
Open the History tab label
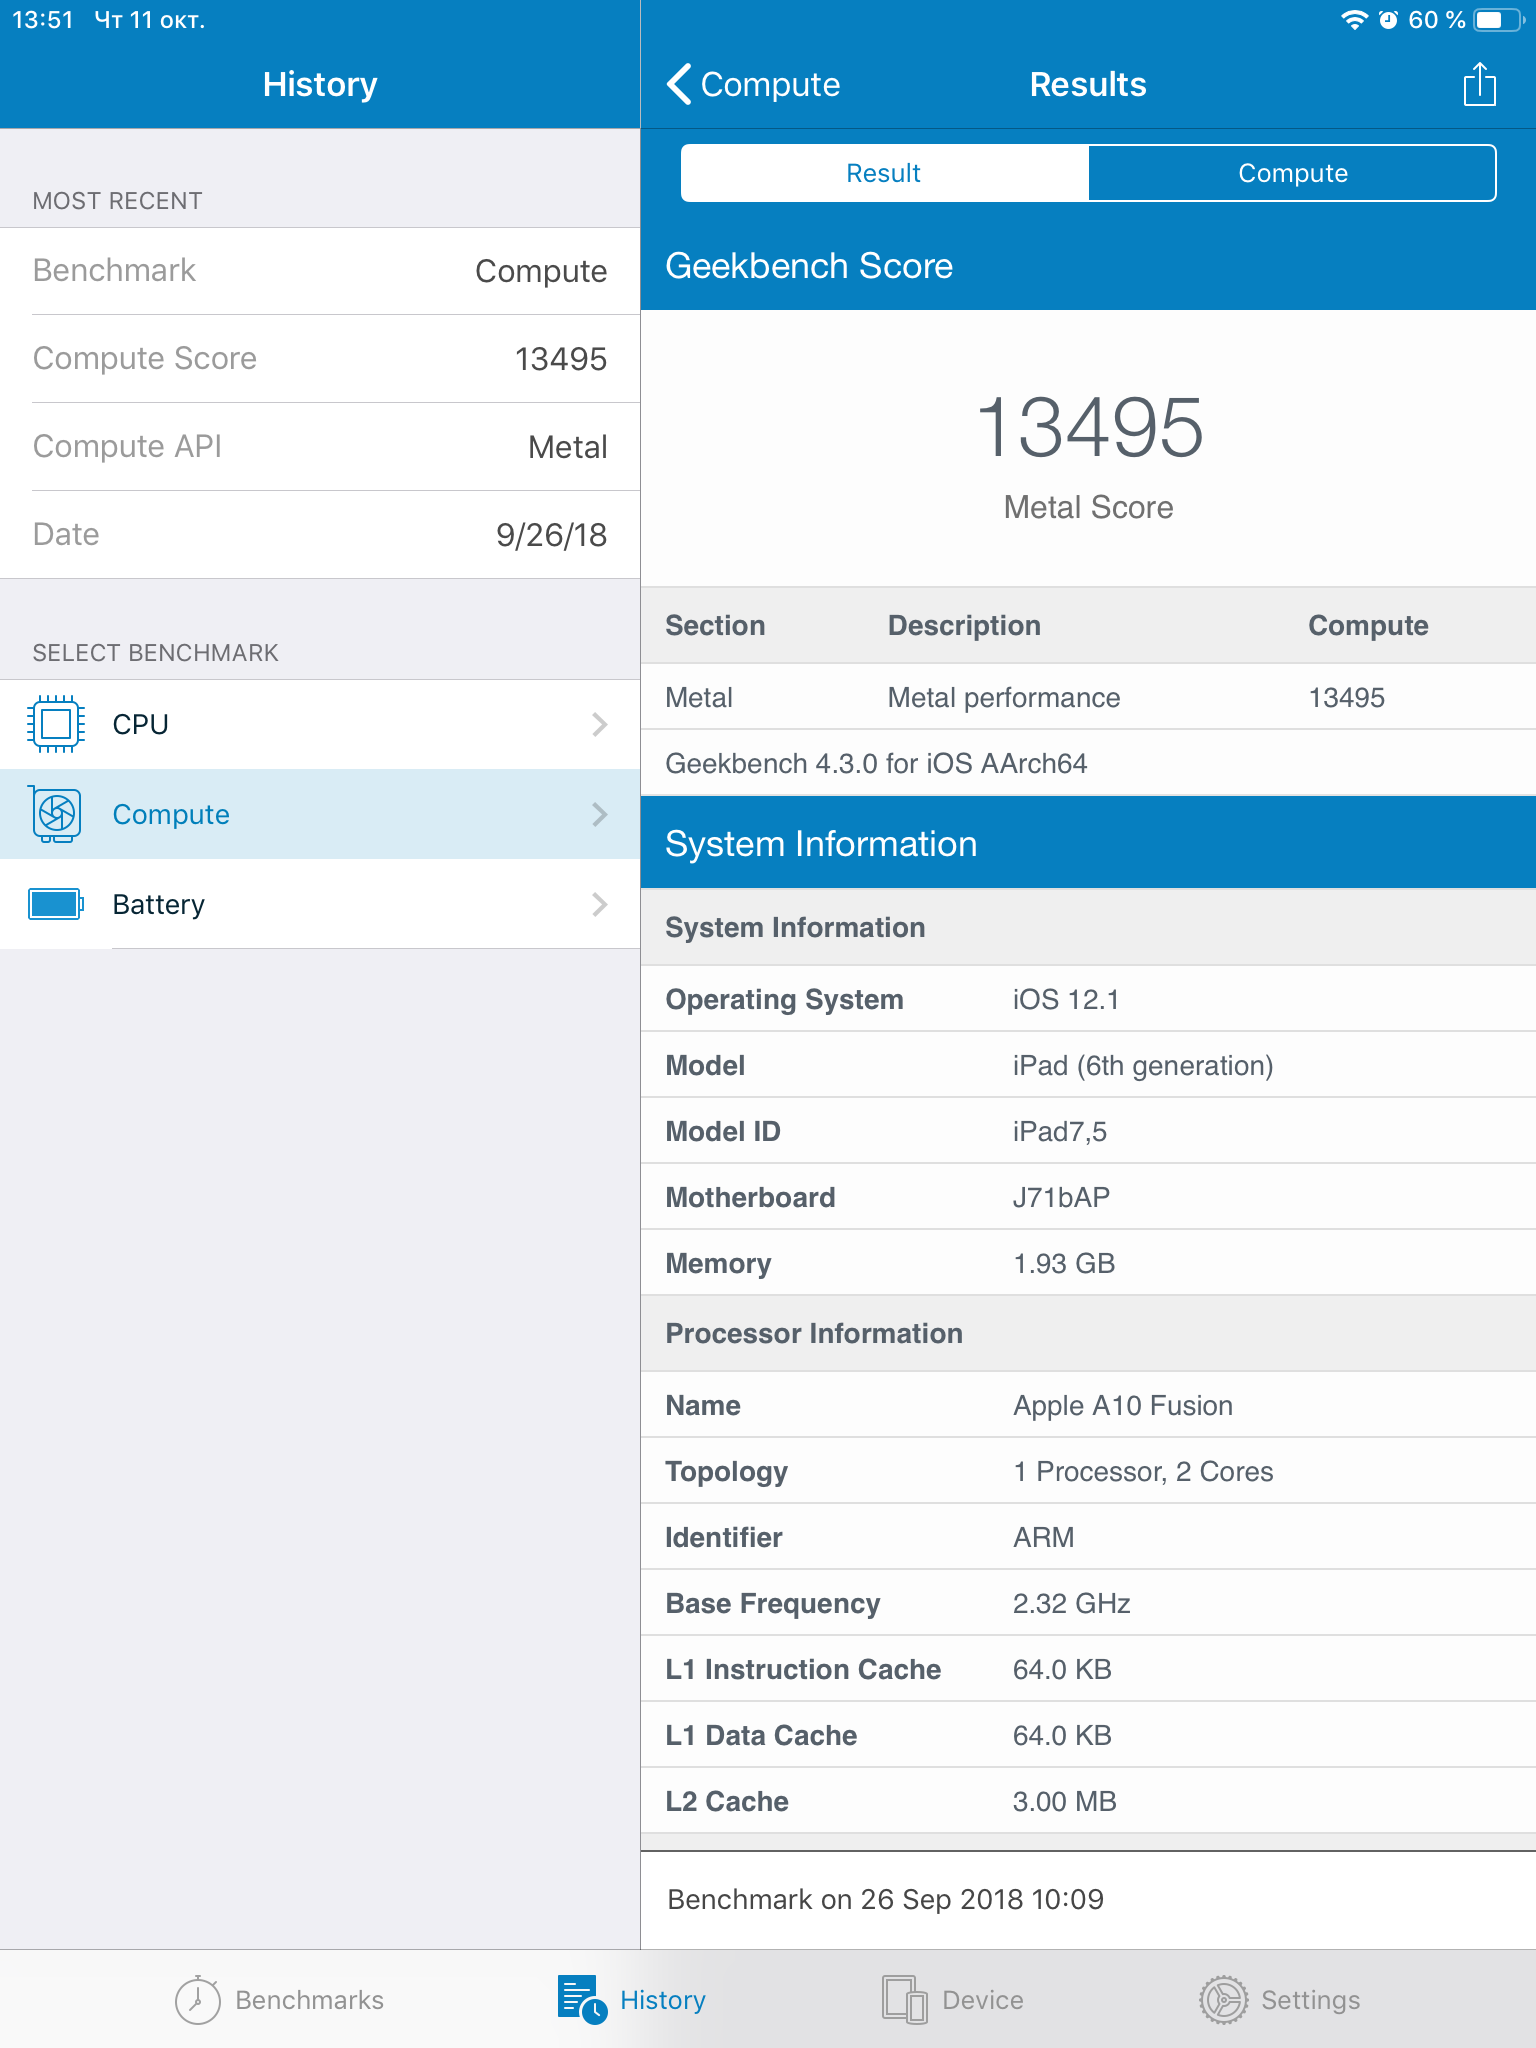tap(662, 2000)
